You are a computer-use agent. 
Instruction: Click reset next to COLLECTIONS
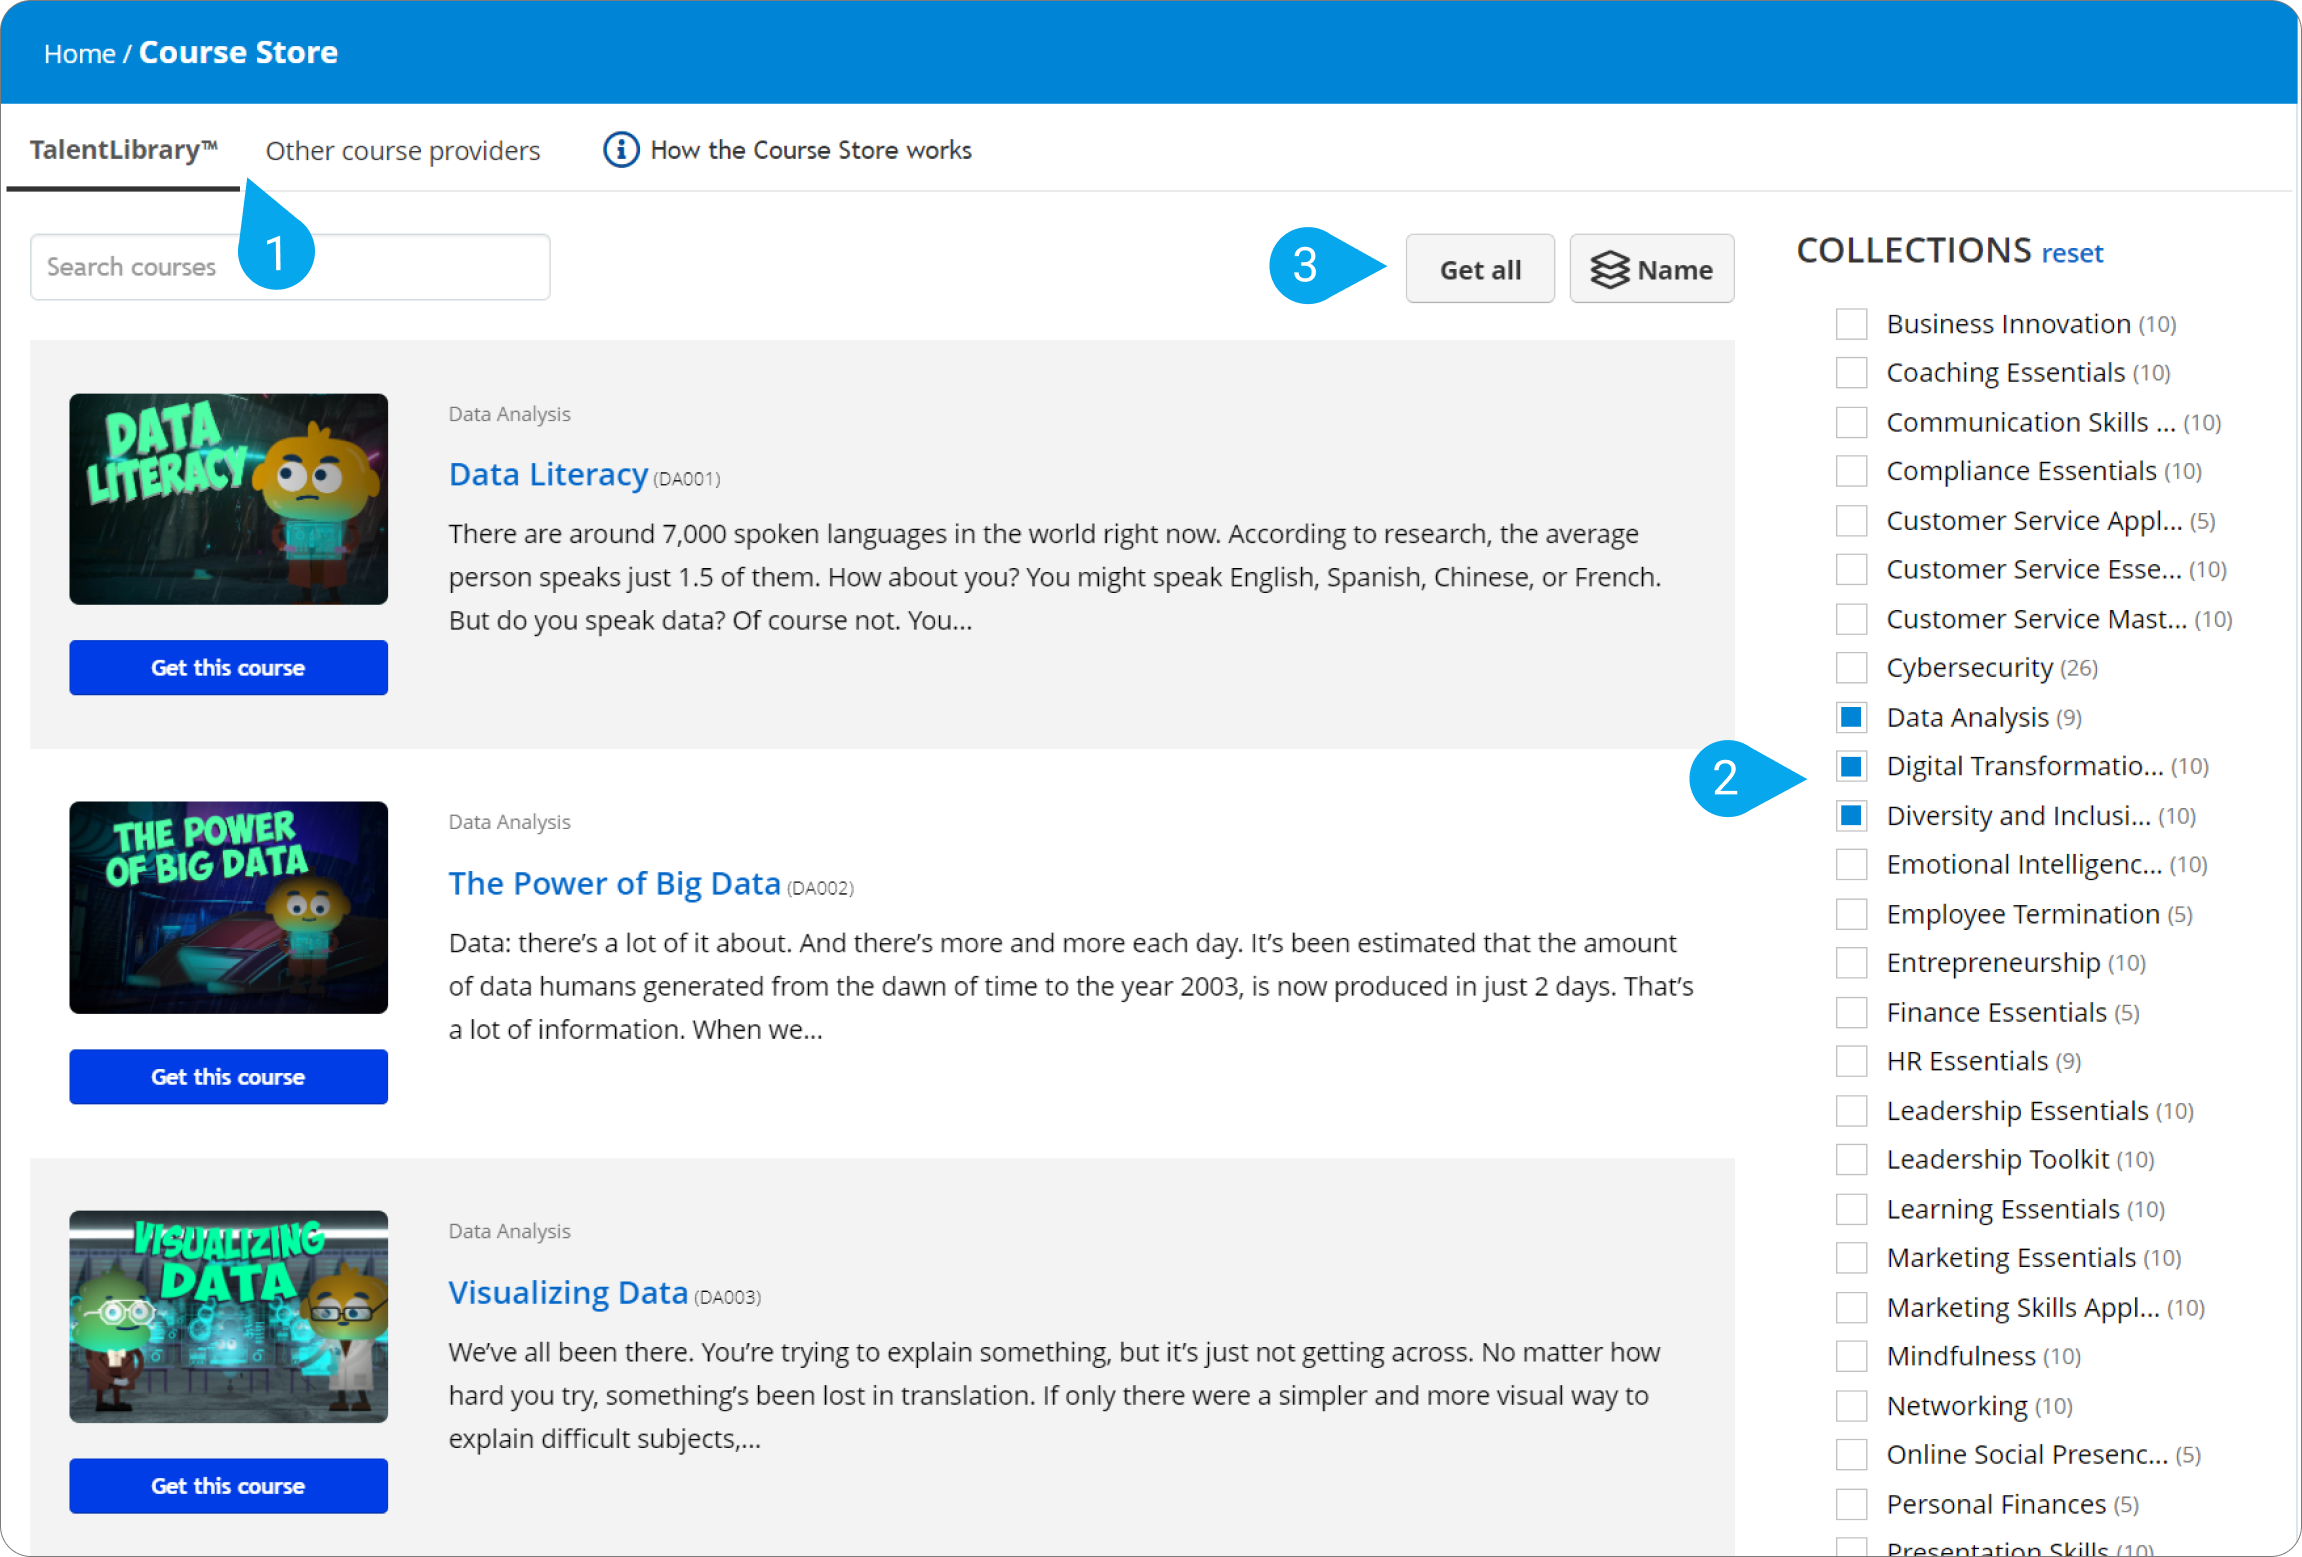pos(2071,252)
